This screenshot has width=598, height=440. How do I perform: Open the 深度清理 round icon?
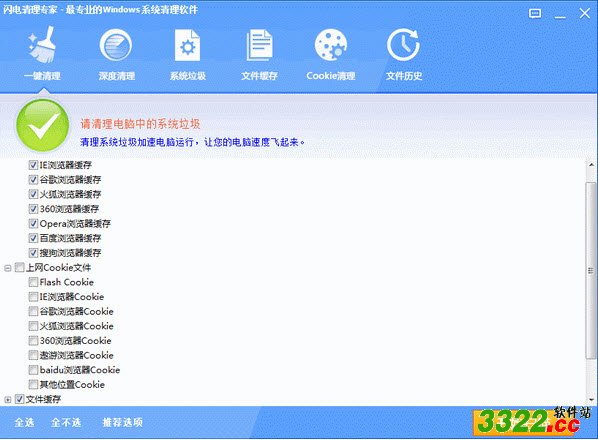tap(116, 45)
